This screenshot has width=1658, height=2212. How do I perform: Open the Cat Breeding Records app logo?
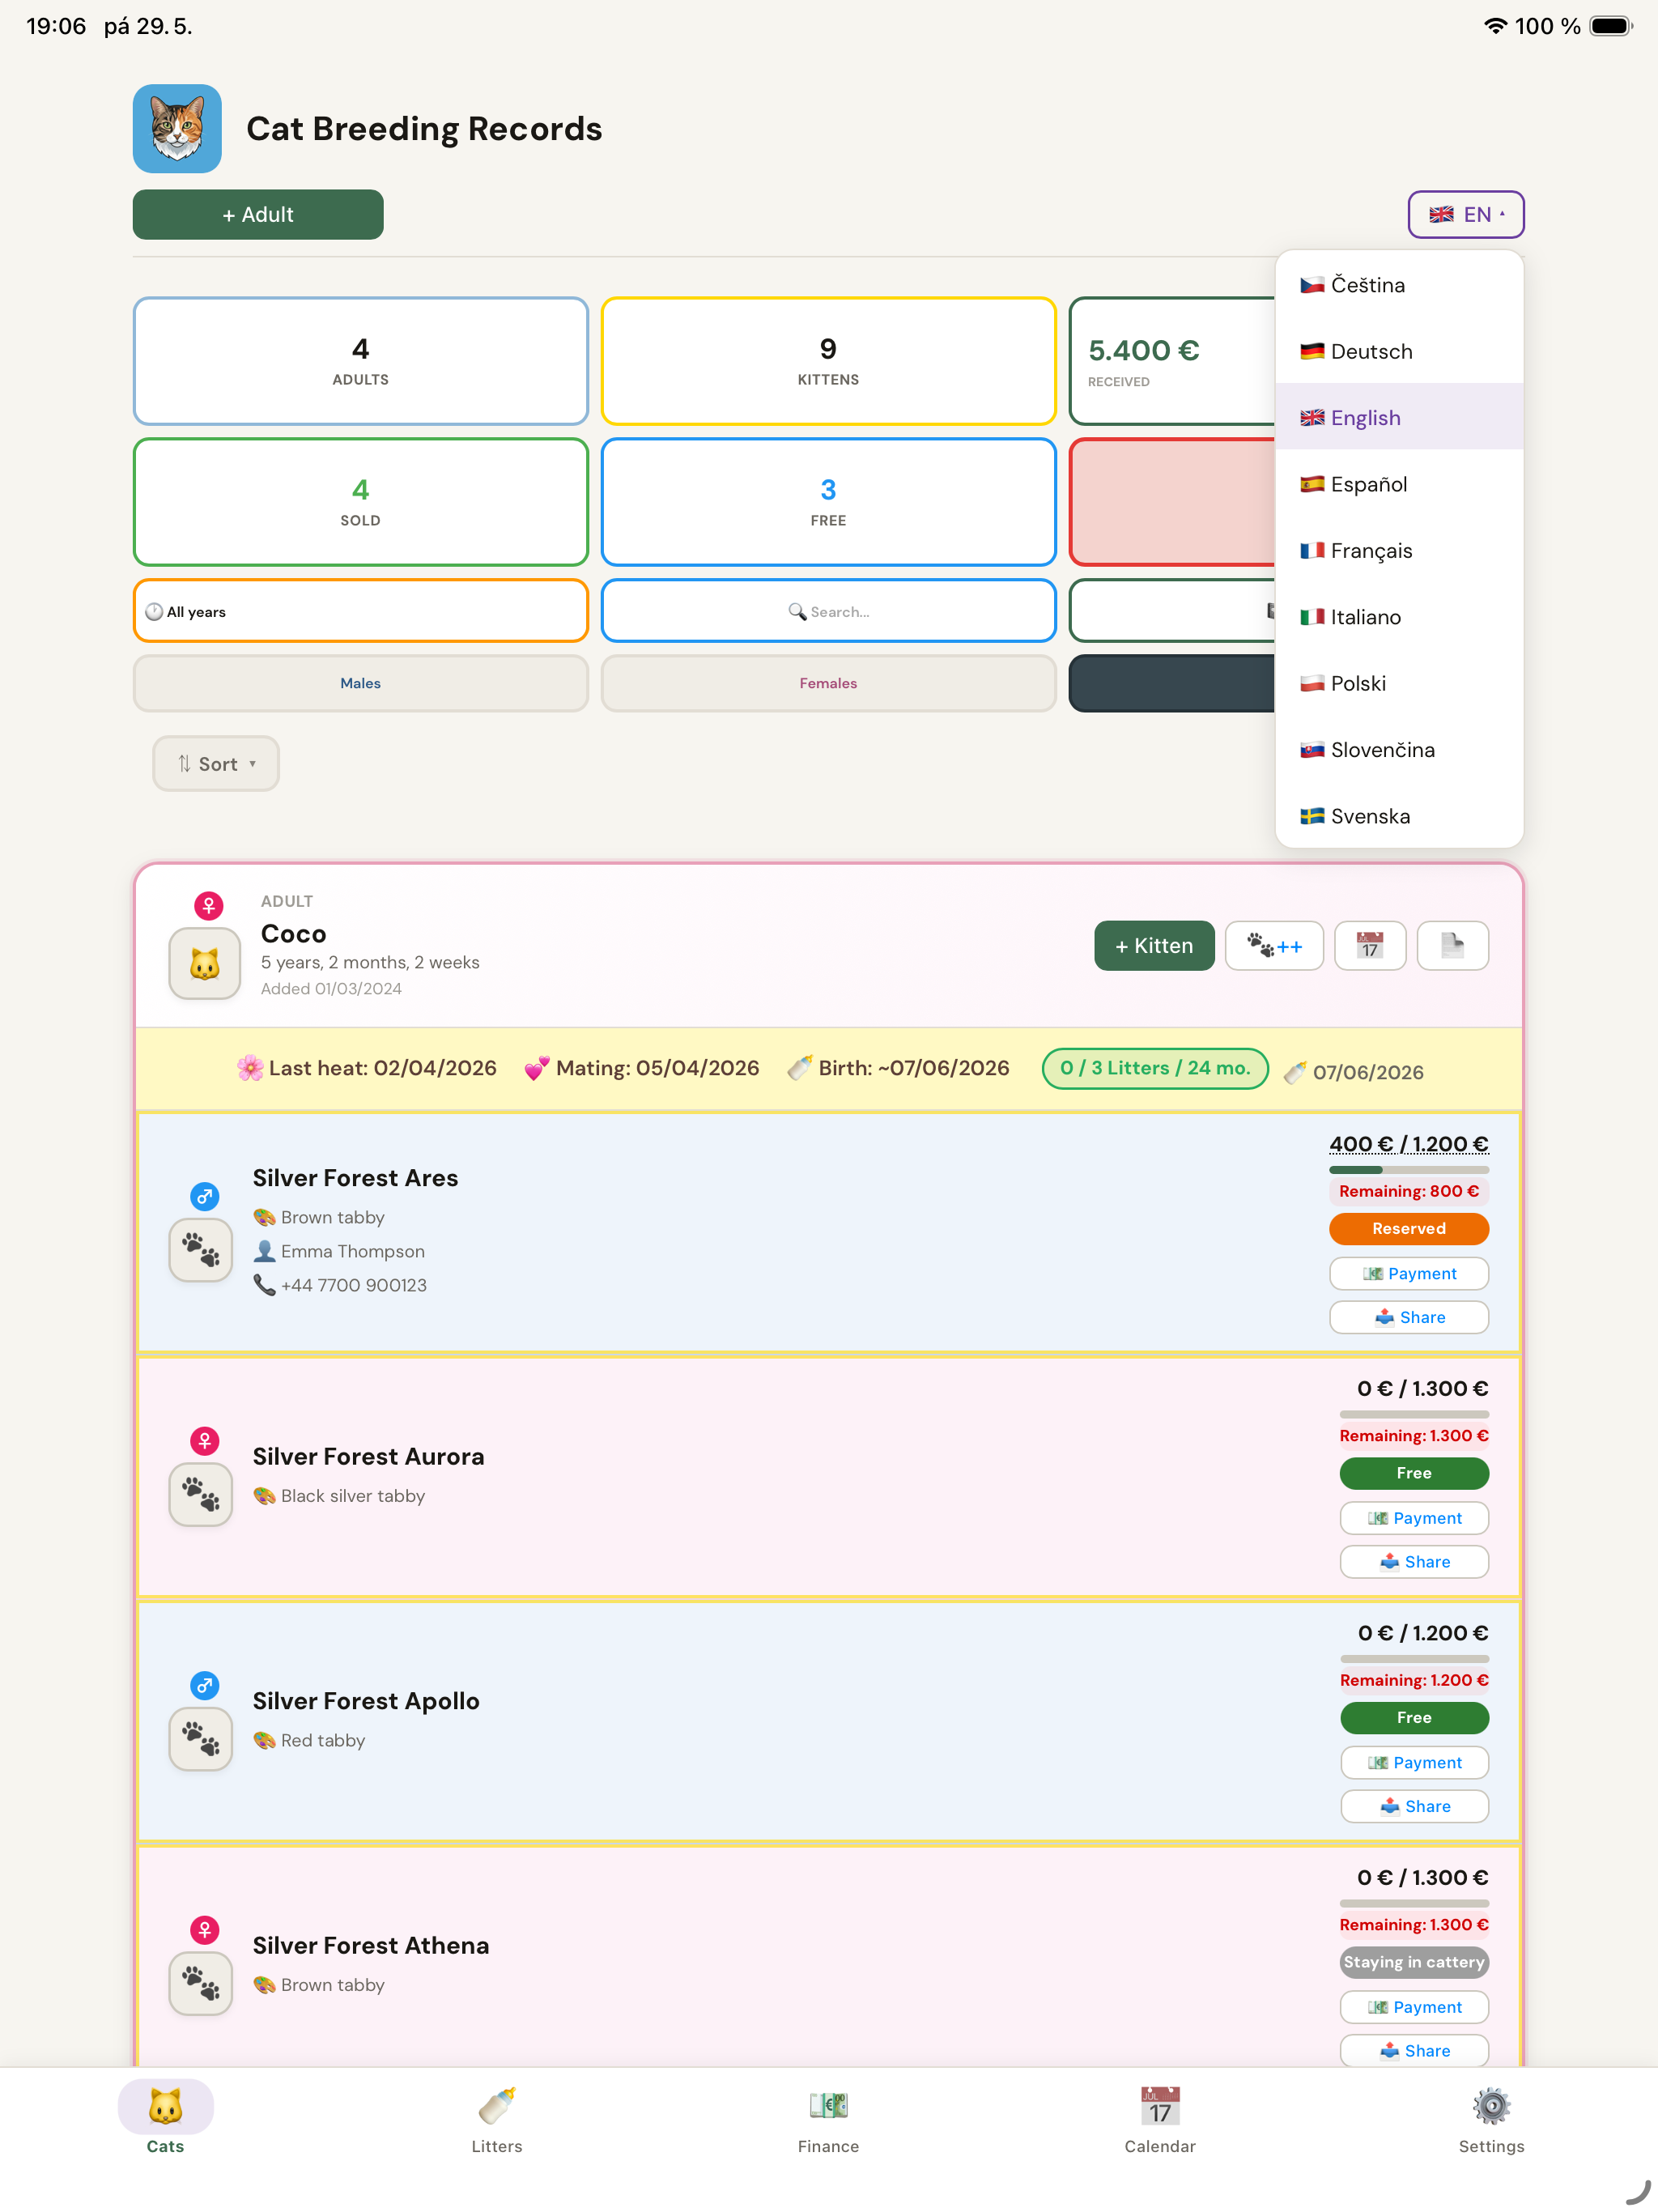[x=177, y=128]
